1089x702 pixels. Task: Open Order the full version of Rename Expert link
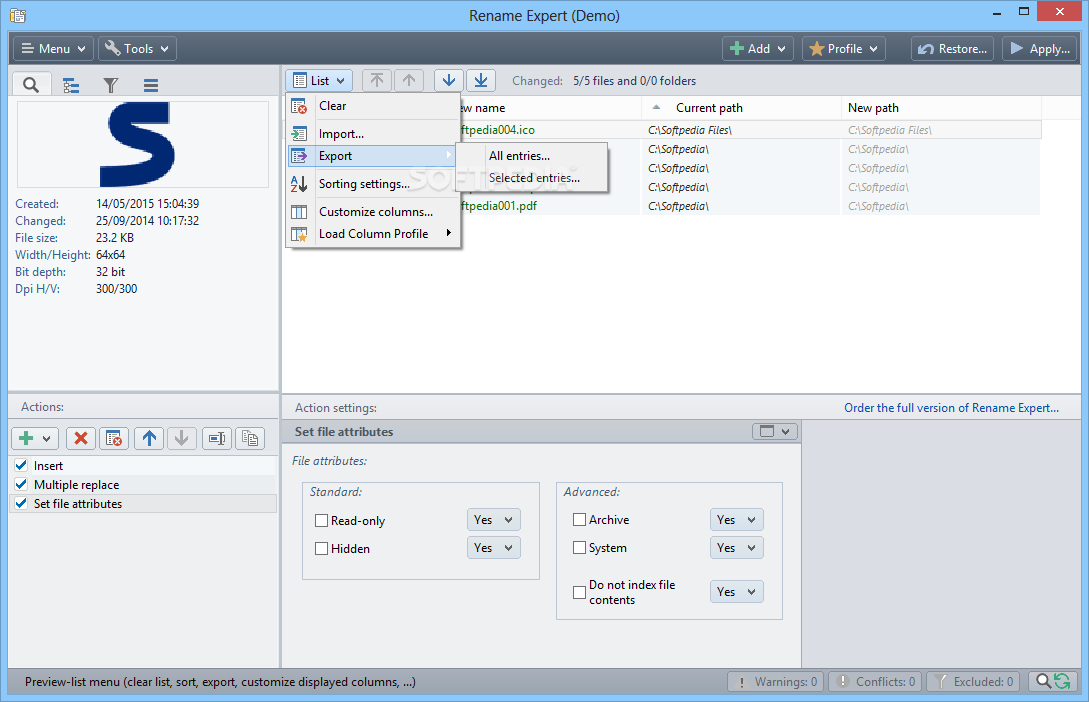pyautogui.click(x=951, y=408)
